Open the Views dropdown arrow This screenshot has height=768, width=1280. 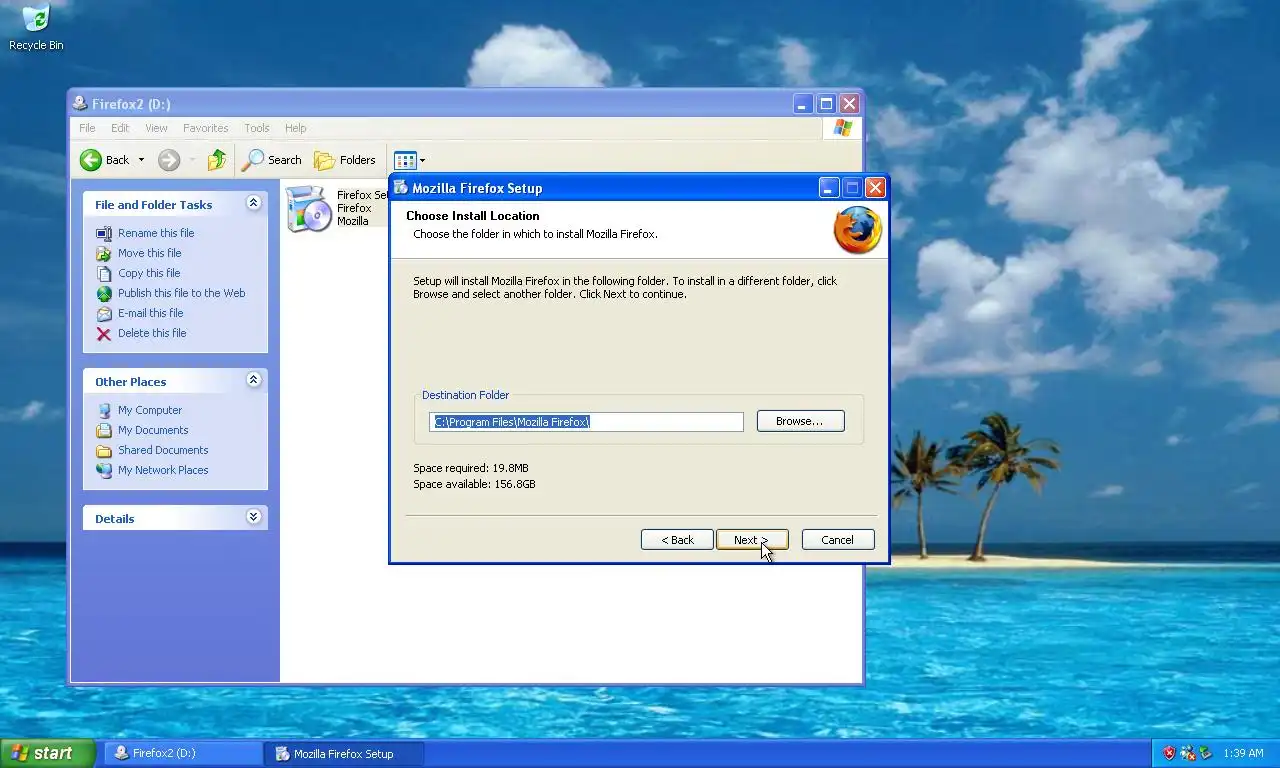point(422,160)
